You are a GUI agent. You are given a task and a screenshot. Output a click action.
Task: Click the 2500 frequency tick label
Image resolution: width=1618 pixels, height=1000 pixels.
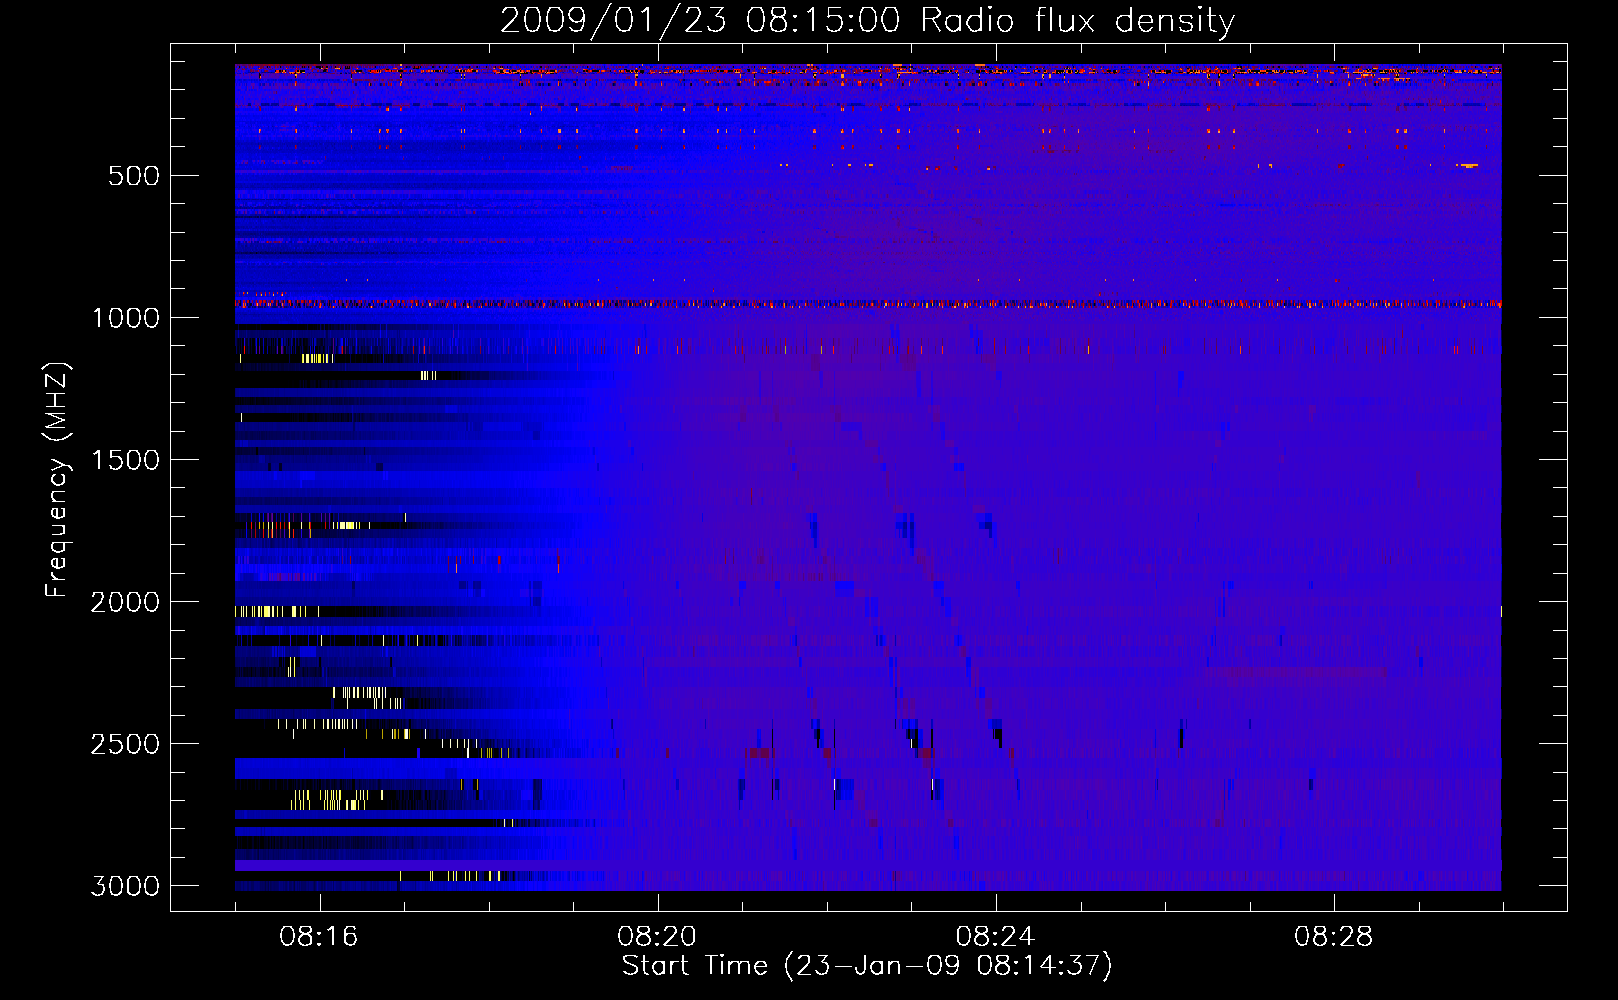125,744
